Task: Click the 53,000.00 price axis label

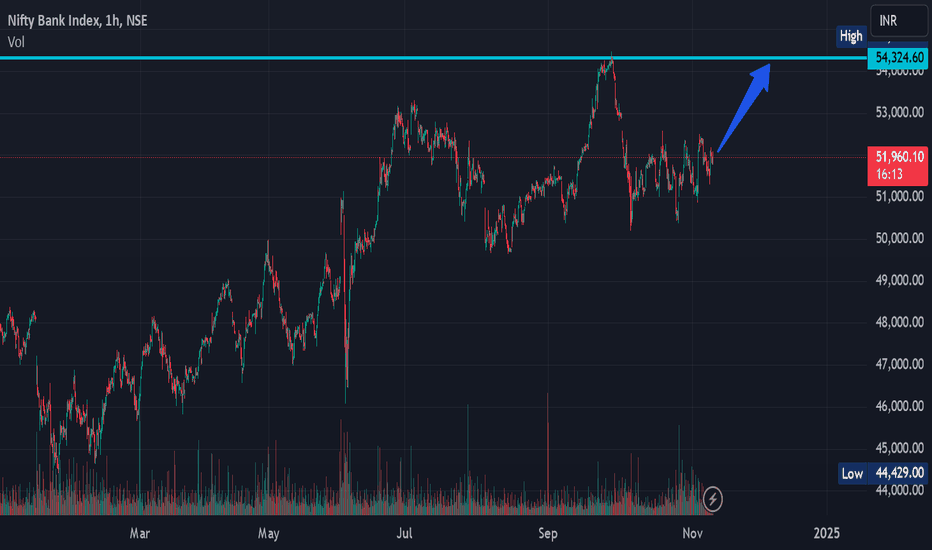Action: [899, 112]
